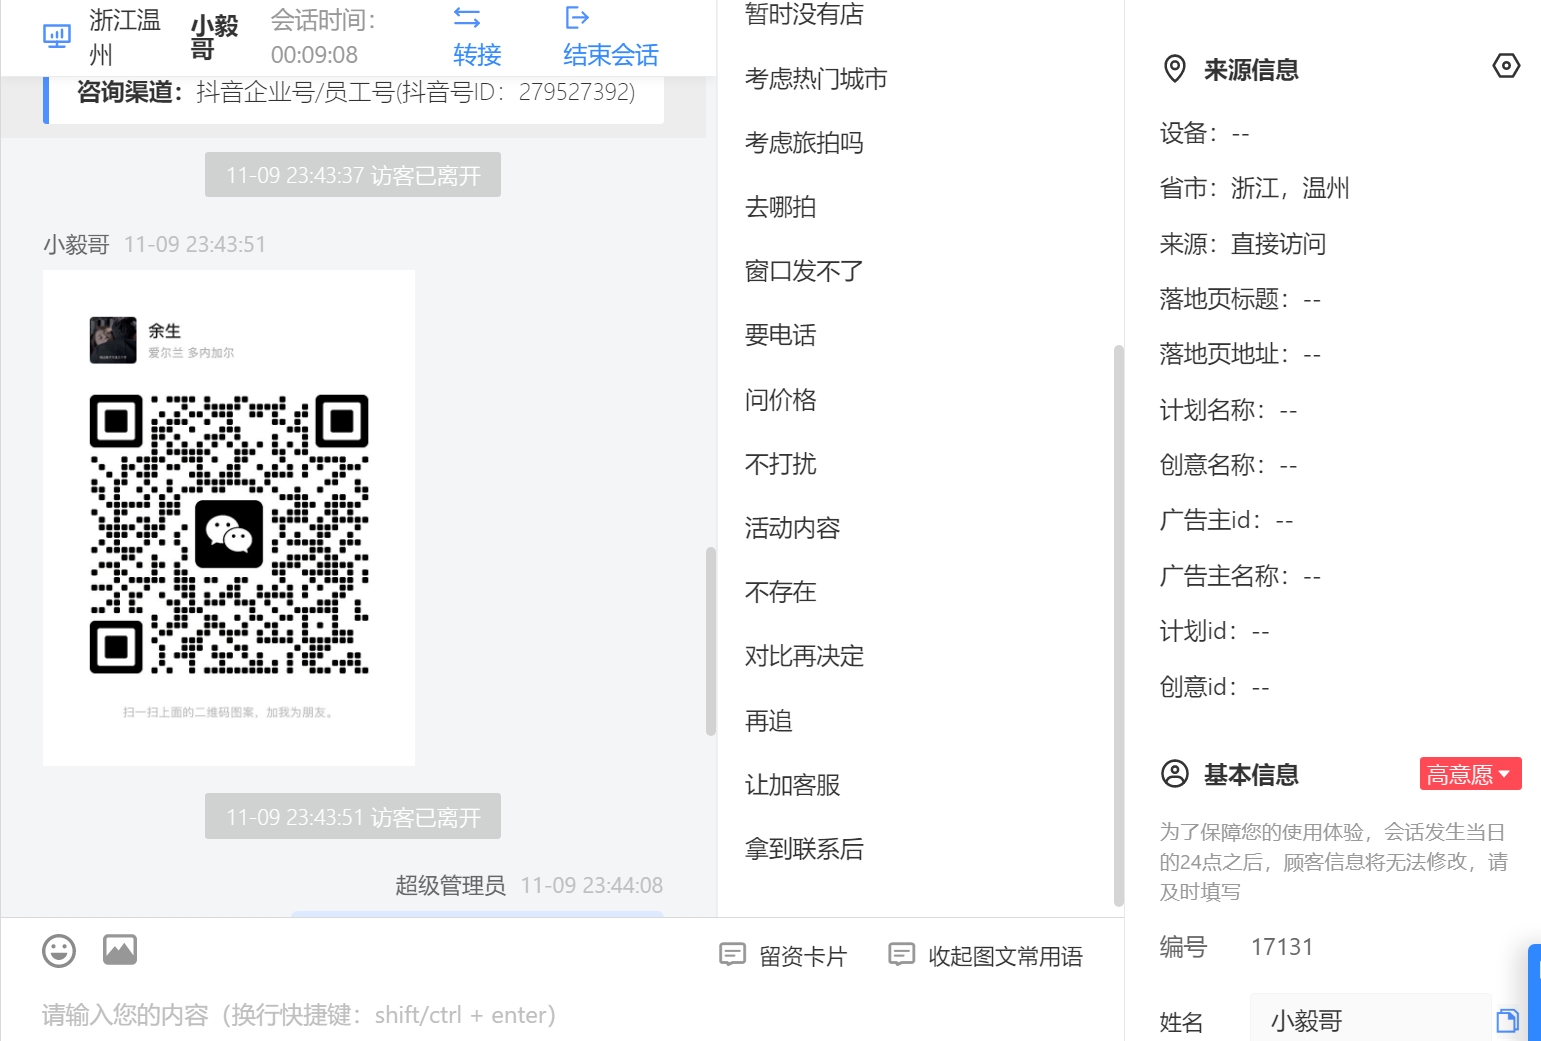This screenshot has width=1541, height=1041.
Task: Click 转接 to transfer the session
Action: tap(477, 55)
